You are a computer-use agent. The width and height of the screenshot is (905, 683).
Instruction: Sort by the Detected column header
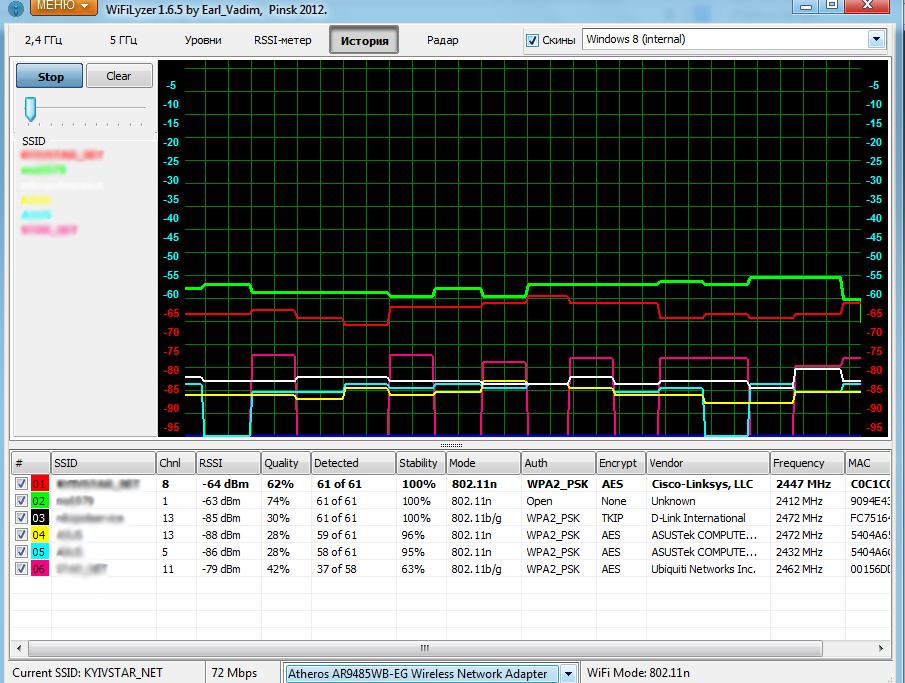point(354,463)
